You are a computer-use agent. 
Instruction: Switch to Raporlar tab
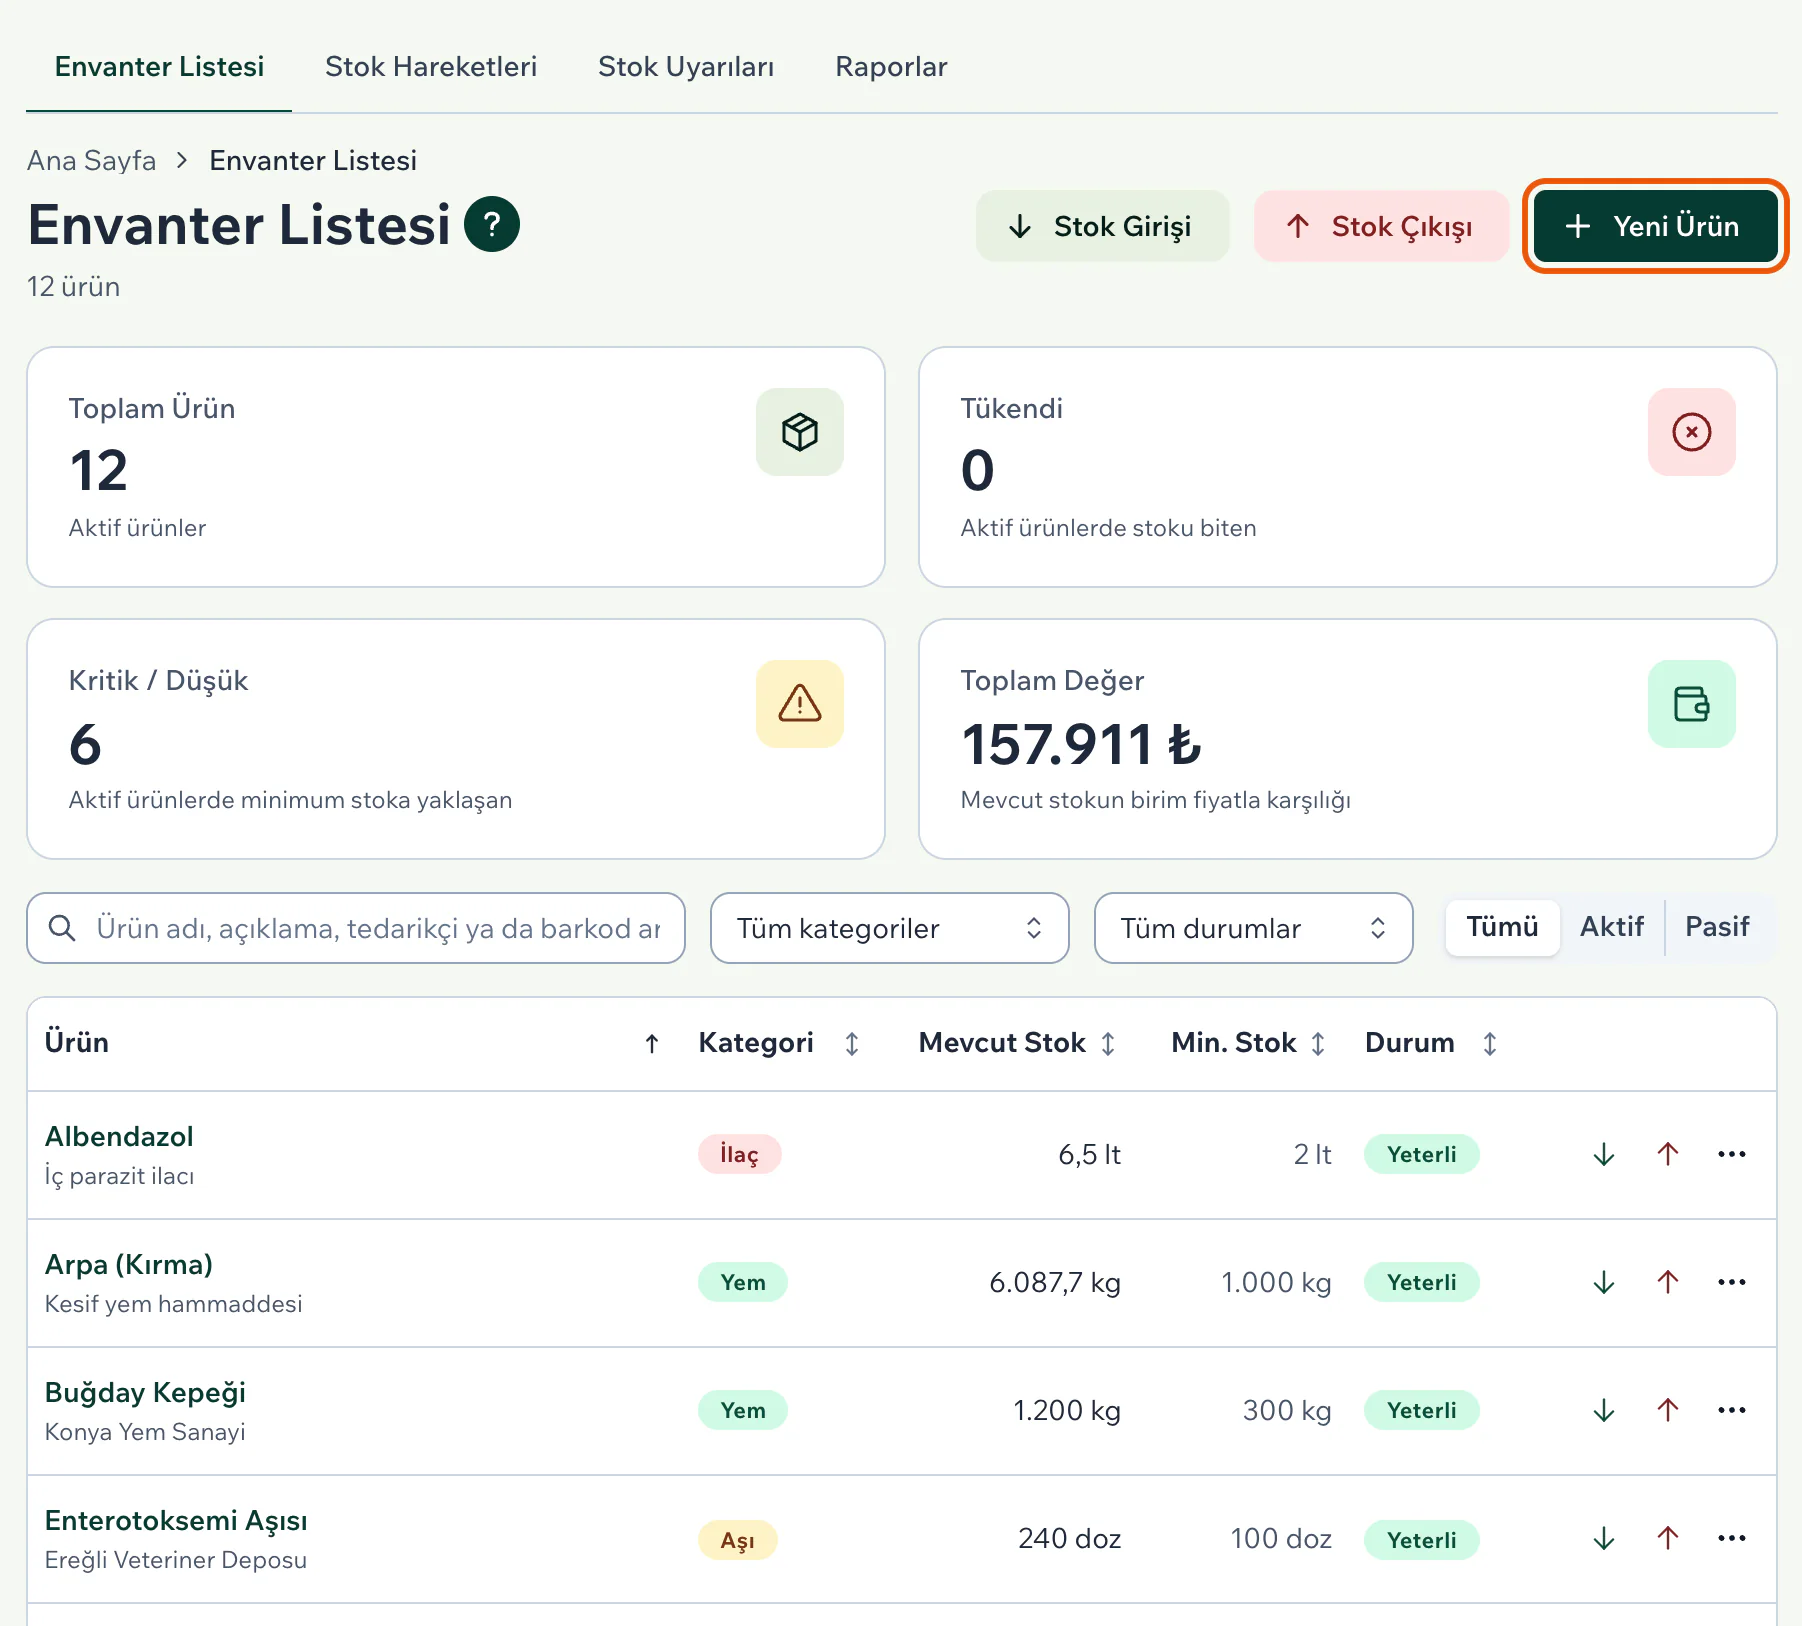891,67
